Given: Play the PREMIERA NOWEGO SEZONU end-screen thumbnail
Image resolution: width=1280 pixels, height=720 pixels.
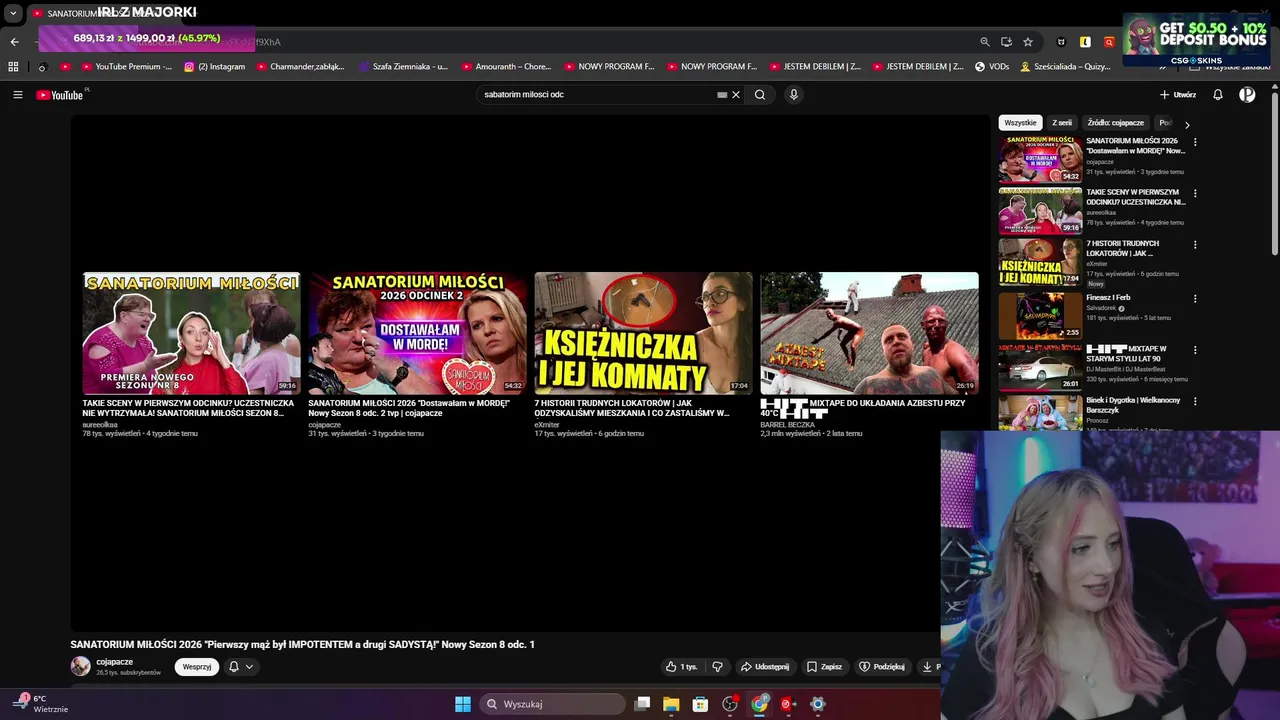Looking at the screenshot, I should (x=191, y=333).
